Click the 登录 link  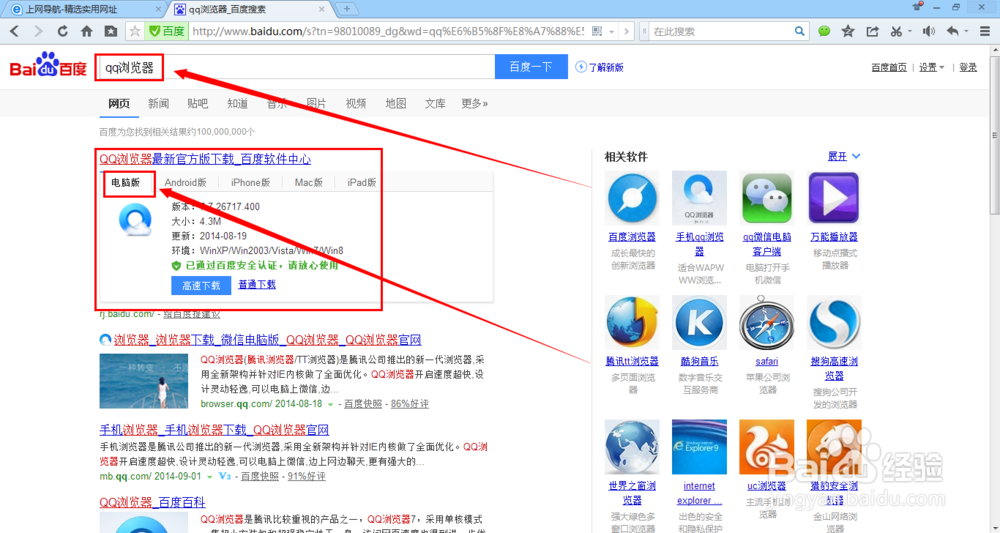point(968,68)
